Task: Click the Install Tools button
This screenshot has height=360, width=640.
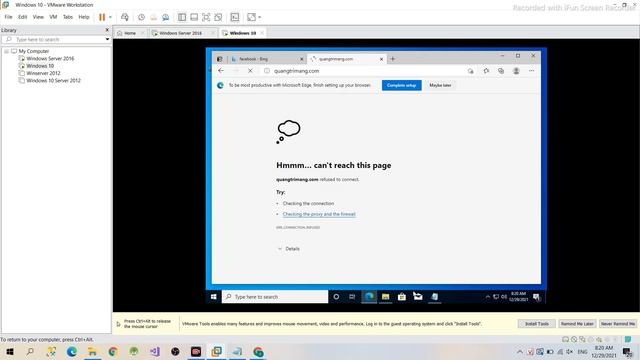Action: point(537,324)
